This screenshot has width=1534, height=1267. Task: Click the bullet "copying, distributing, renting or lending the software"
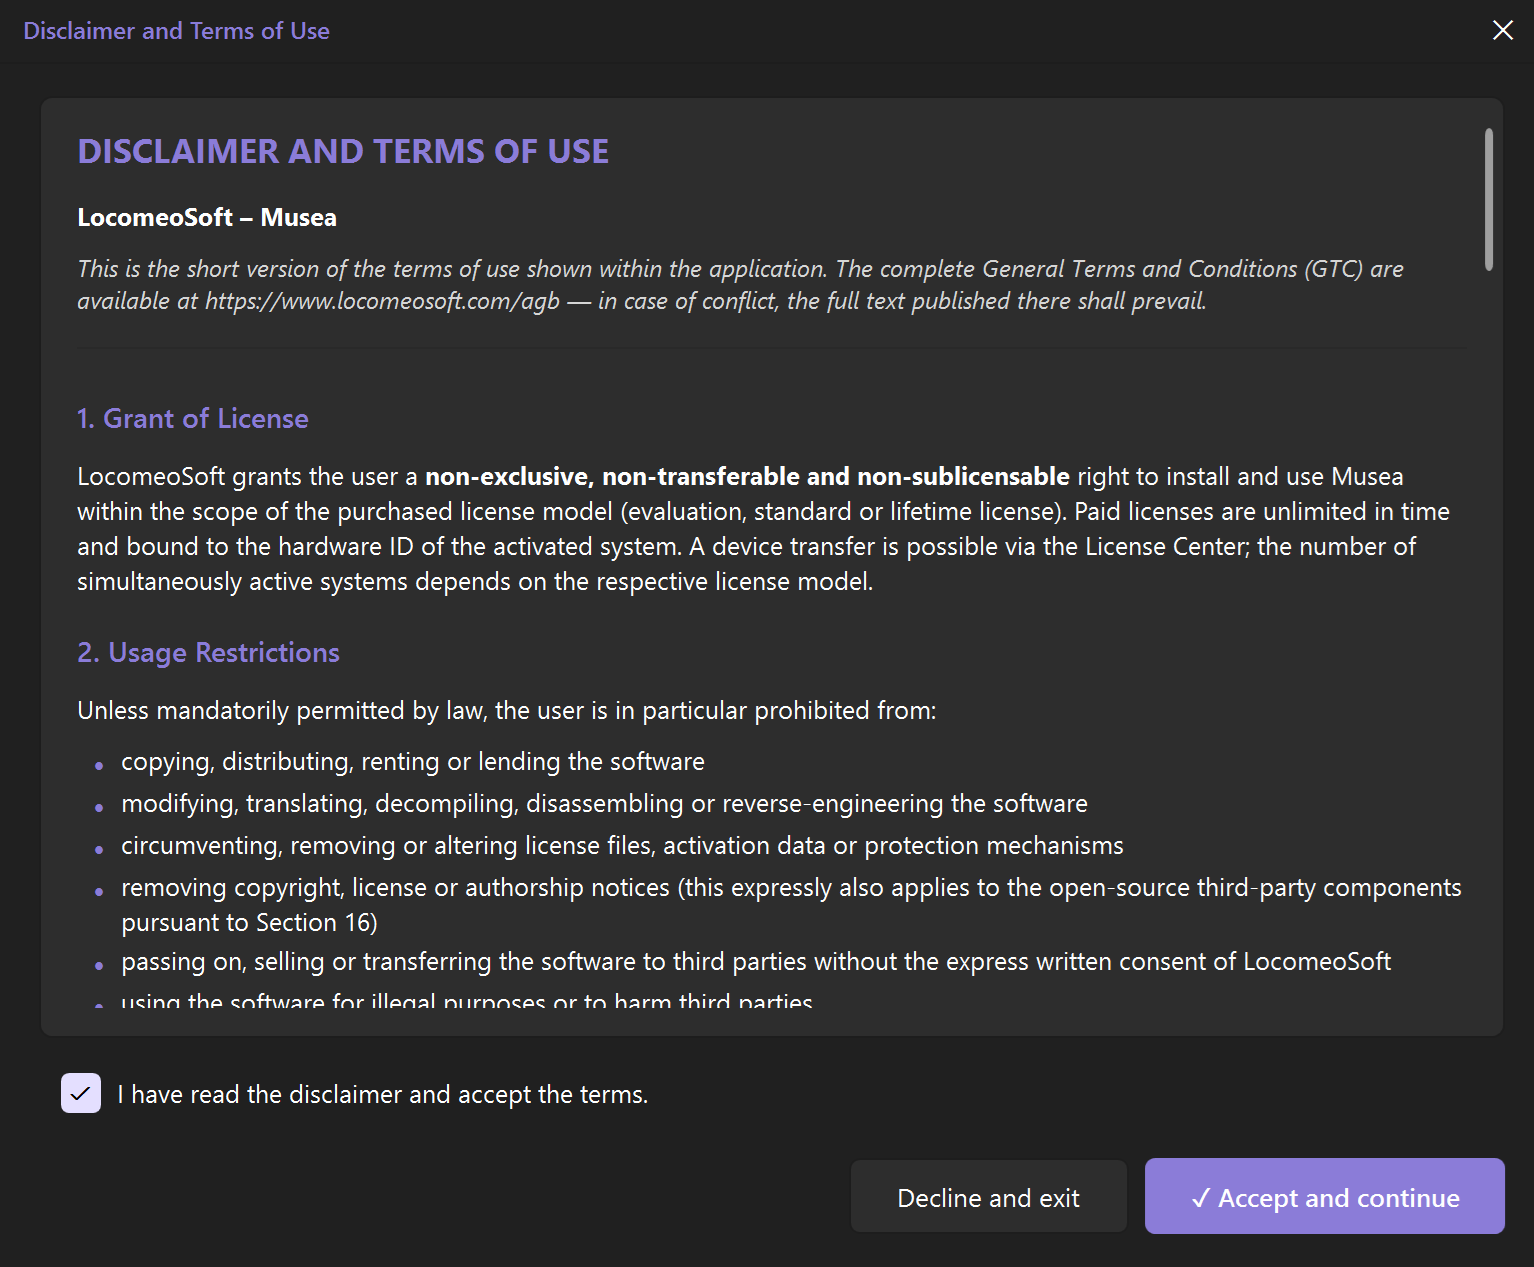[412, 761]
